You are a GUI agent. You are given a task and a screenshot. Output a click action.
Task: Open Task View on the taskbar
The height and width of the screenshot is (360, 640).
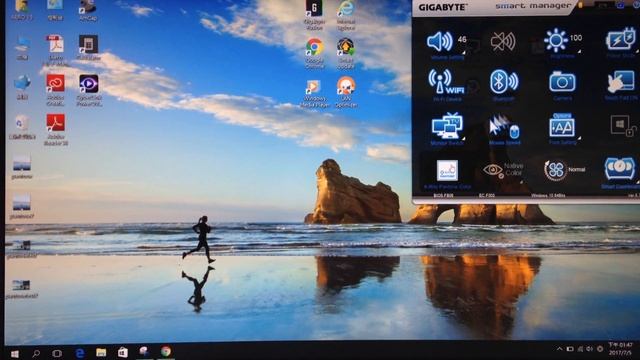tap(57, 353)
